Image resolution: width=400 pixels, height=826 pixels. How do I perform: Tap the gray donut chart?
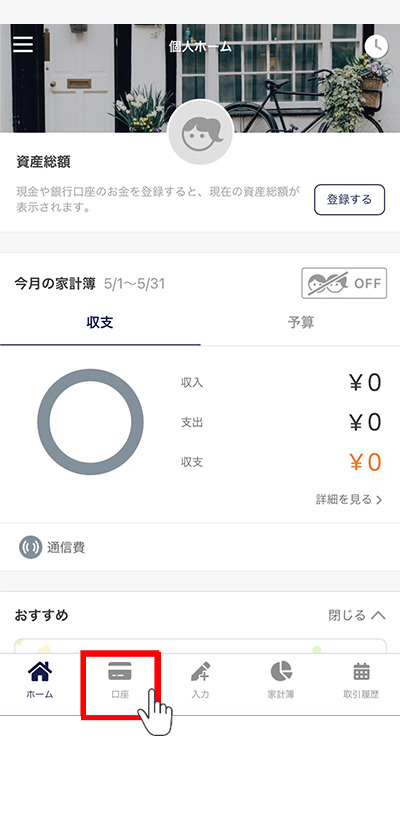[x=90, y=422]
